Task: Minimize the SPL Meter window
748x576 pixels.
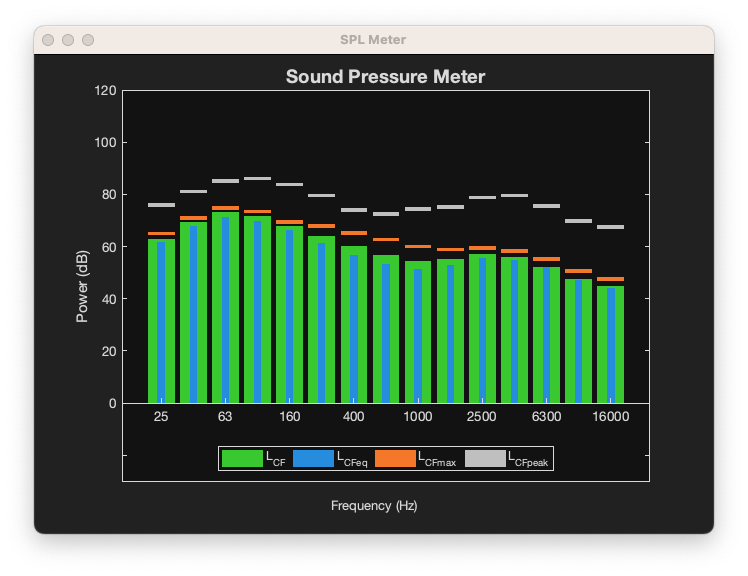Action: point(68,40)
